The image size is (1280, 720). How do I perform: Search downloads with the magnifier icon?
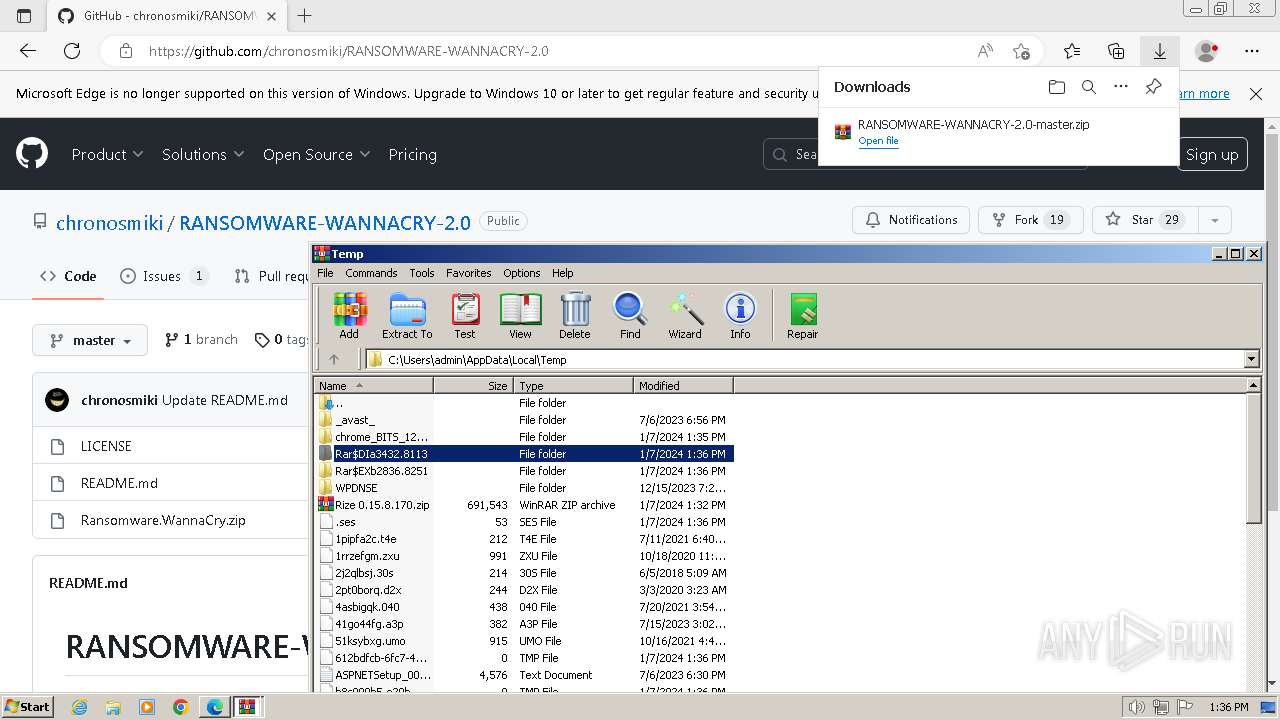pyautogui.click(x=1089, y=87)
